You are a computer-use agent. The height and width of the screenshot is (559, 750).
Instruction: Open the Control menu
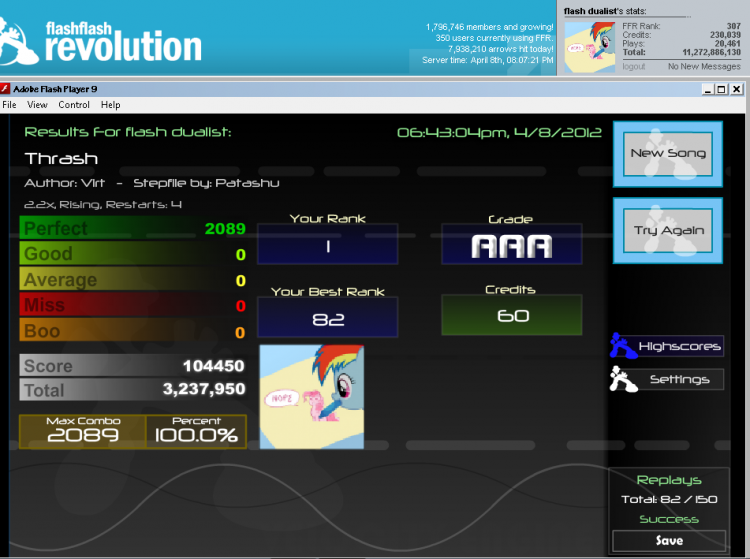(x=74, y=105)
